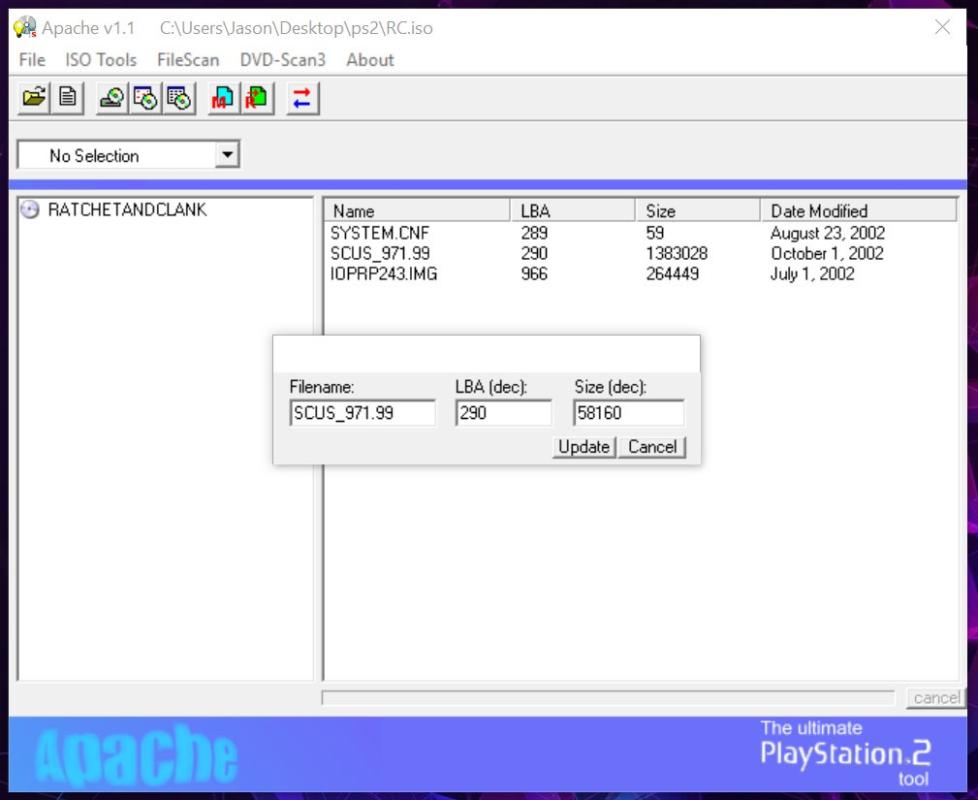Click the cancel link below the progress bar
The image size is (978, 800).
(935, 698)
